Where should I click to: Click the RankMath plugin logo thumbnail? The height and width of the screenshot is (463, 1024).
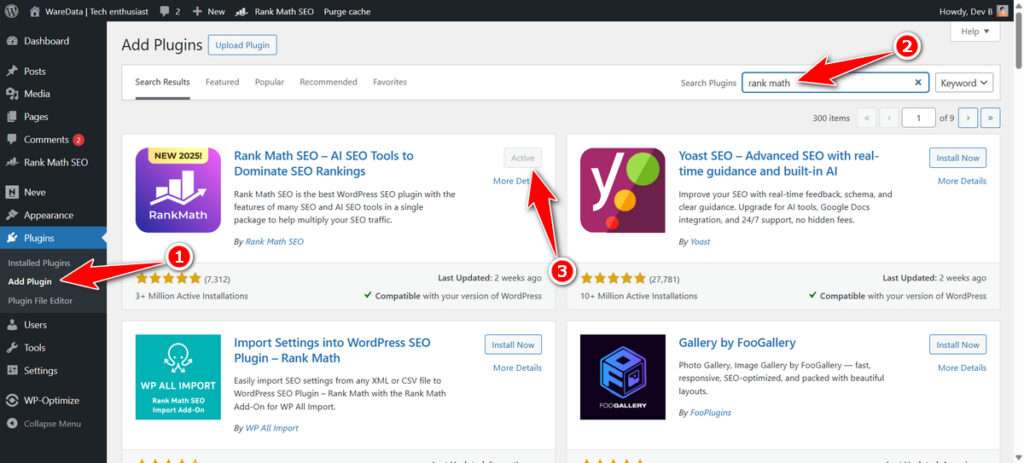(x=178, y=190)
